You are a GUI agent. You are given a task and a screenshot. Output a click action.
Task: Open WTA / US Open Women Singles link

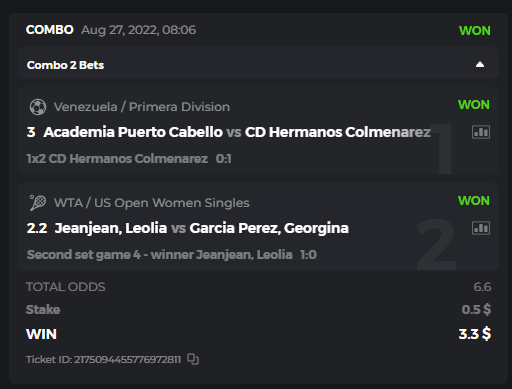(152, 203)
